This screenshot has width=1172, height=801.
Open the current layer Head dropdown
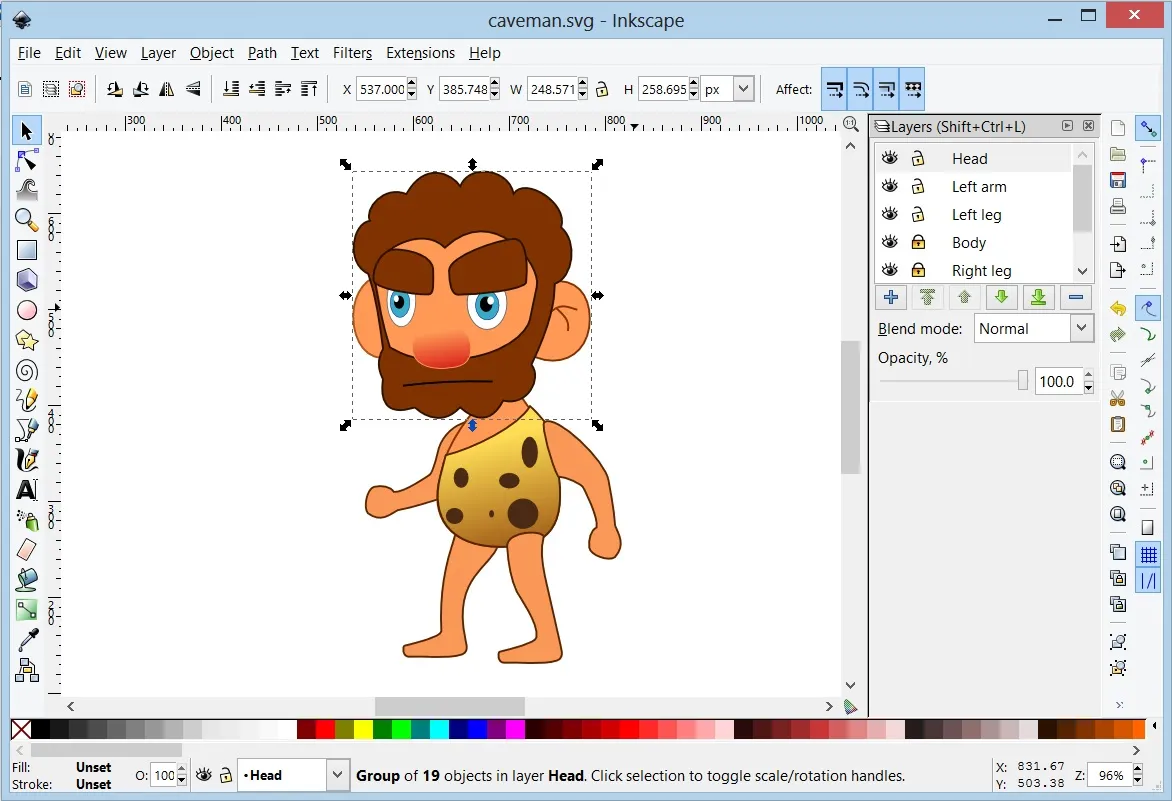(338, 775)
